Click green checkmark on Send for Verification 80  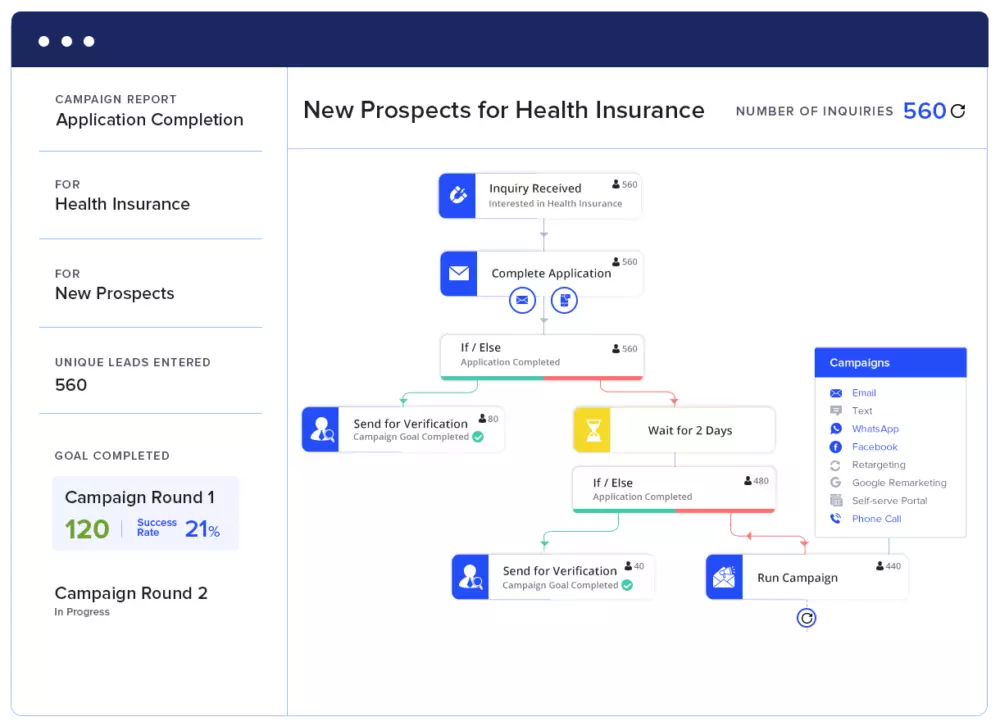coord(478,437)
